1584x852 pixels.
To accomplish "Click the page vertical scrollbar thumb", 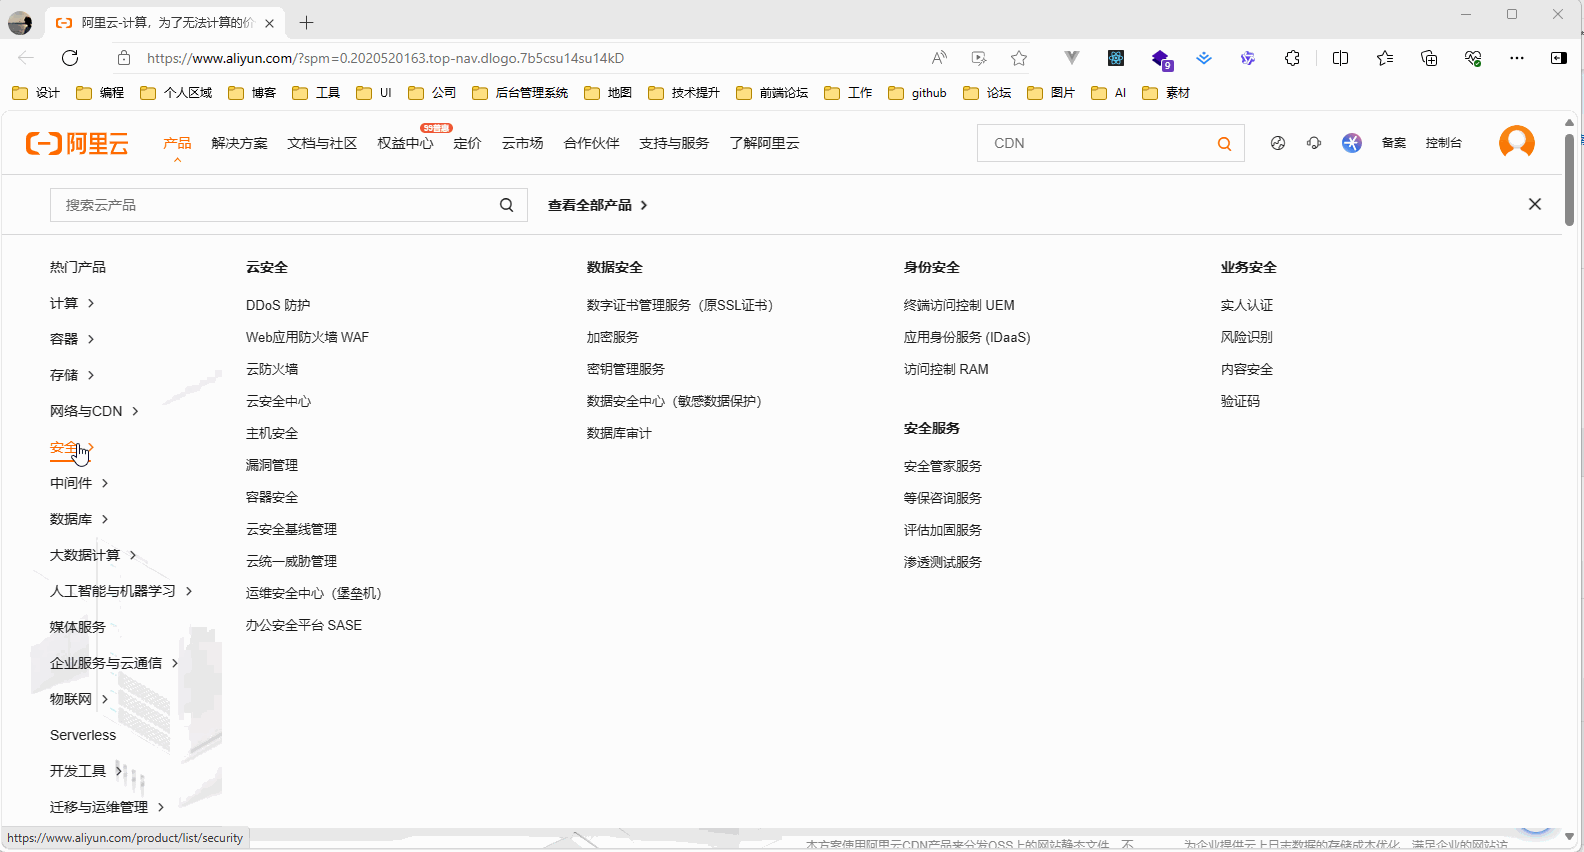I will (1569, 180).
